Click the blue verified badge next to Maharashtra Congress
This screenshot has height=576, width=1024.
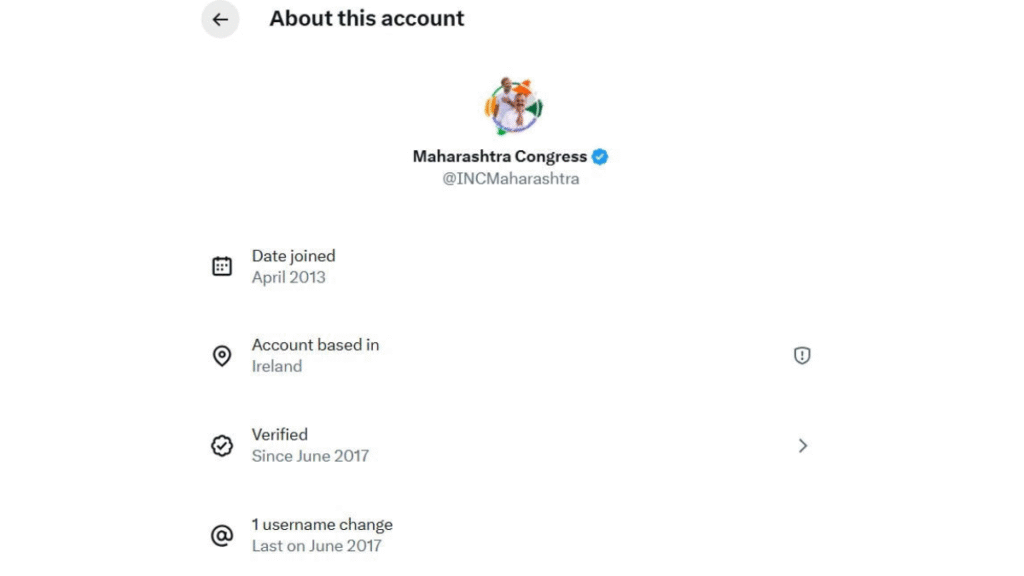point(598,156)
